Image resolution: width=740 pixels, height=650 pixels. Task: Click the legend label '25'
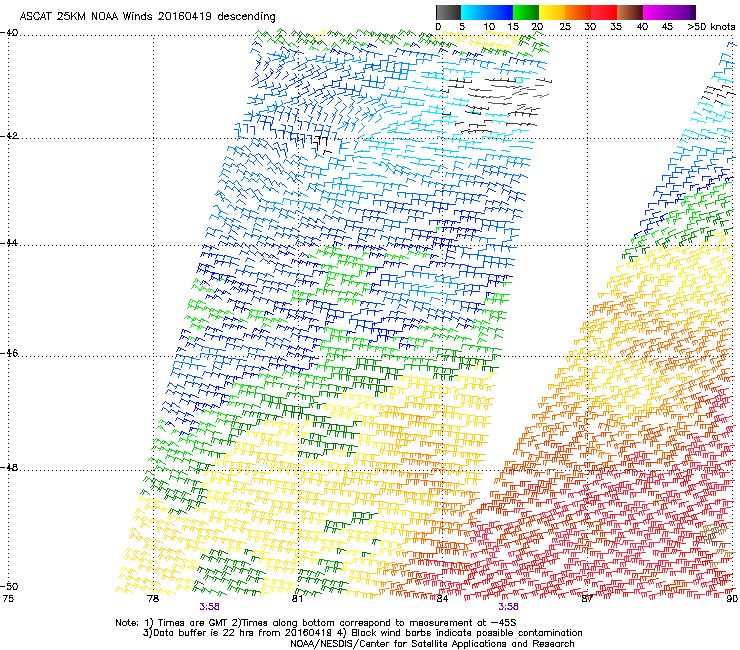point(565,27)
